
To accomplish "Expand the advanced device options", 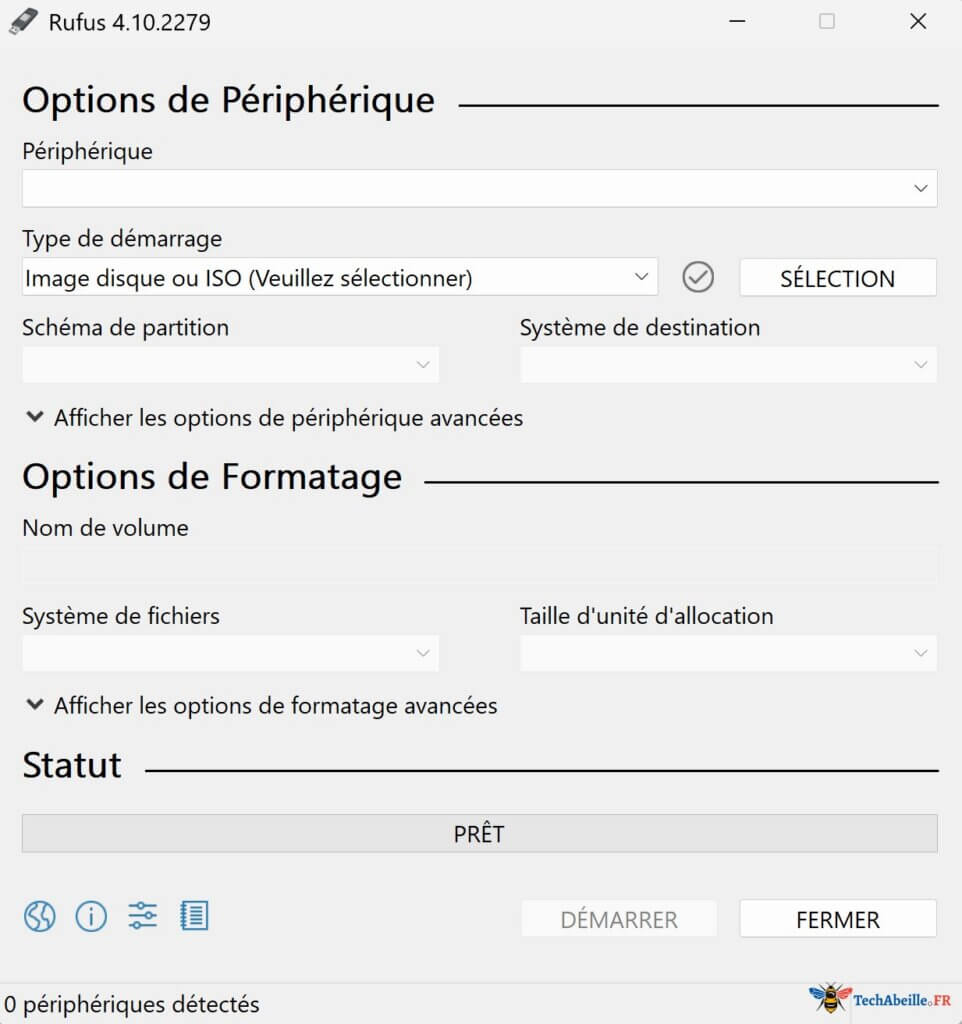I will pyautogui.click(x=273, y=418).
